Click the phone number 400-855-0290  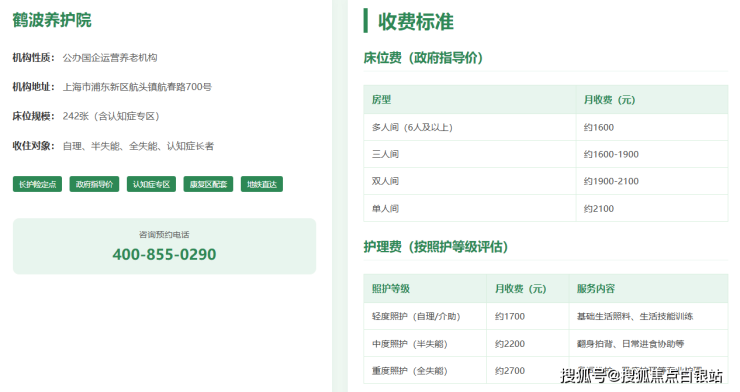164,254
